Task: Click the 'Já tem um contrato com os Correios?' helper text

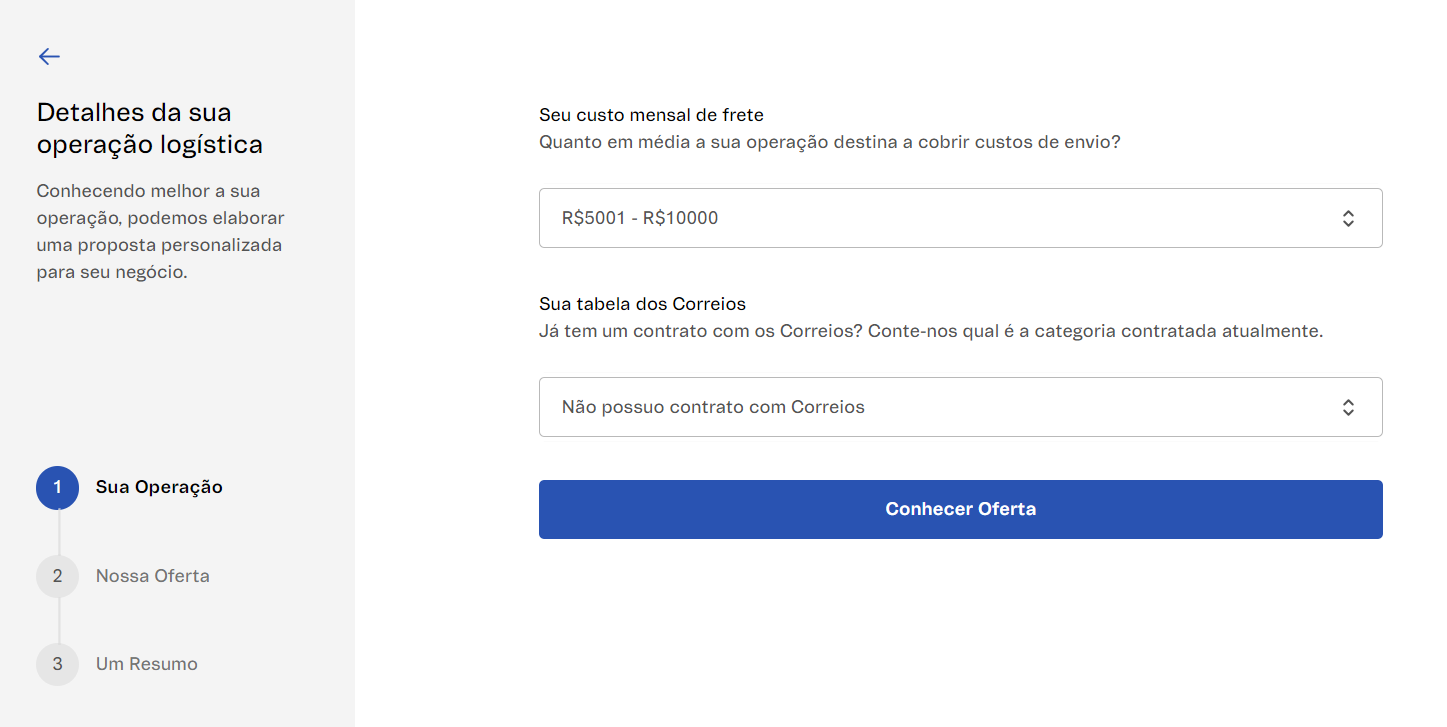Action: pyautogui.click(x=930, y=331)
